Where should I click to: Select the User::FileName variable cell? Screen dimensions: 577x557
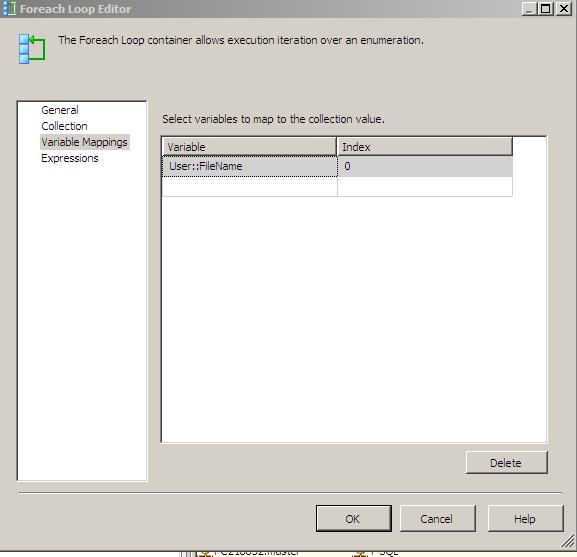point(249,166)
